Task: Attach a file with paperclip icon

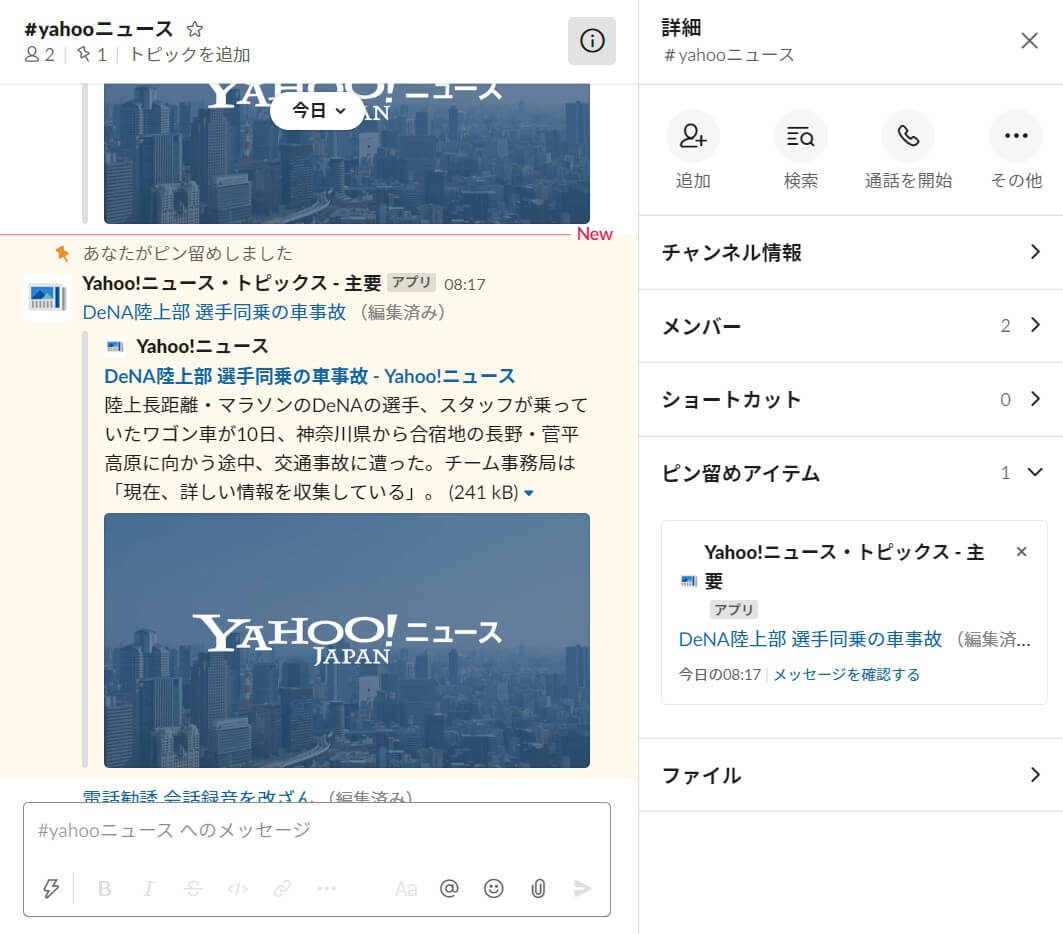Action: coord(538,888)
